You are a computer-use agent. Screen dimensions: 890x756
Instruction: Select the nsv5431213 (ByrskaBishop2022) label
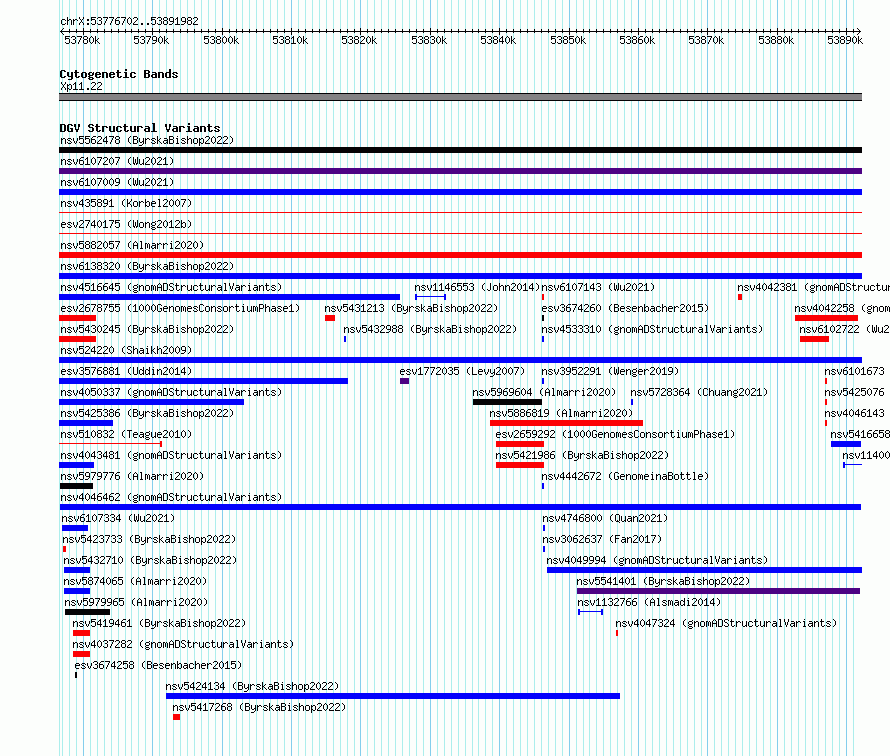coord(411,308)
